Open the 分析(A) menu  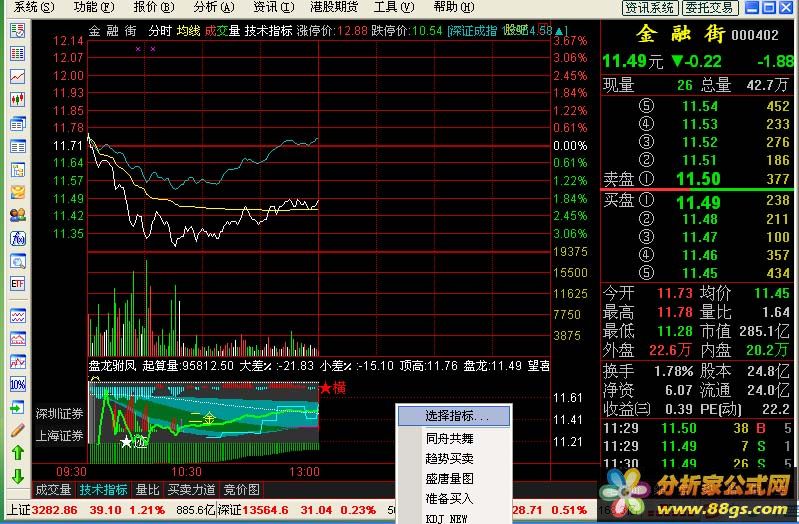(x=214, y=7)
